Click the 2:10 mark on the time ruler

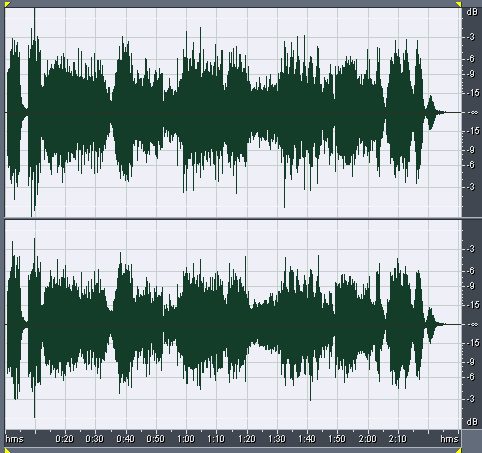click(x=398, y=438)
